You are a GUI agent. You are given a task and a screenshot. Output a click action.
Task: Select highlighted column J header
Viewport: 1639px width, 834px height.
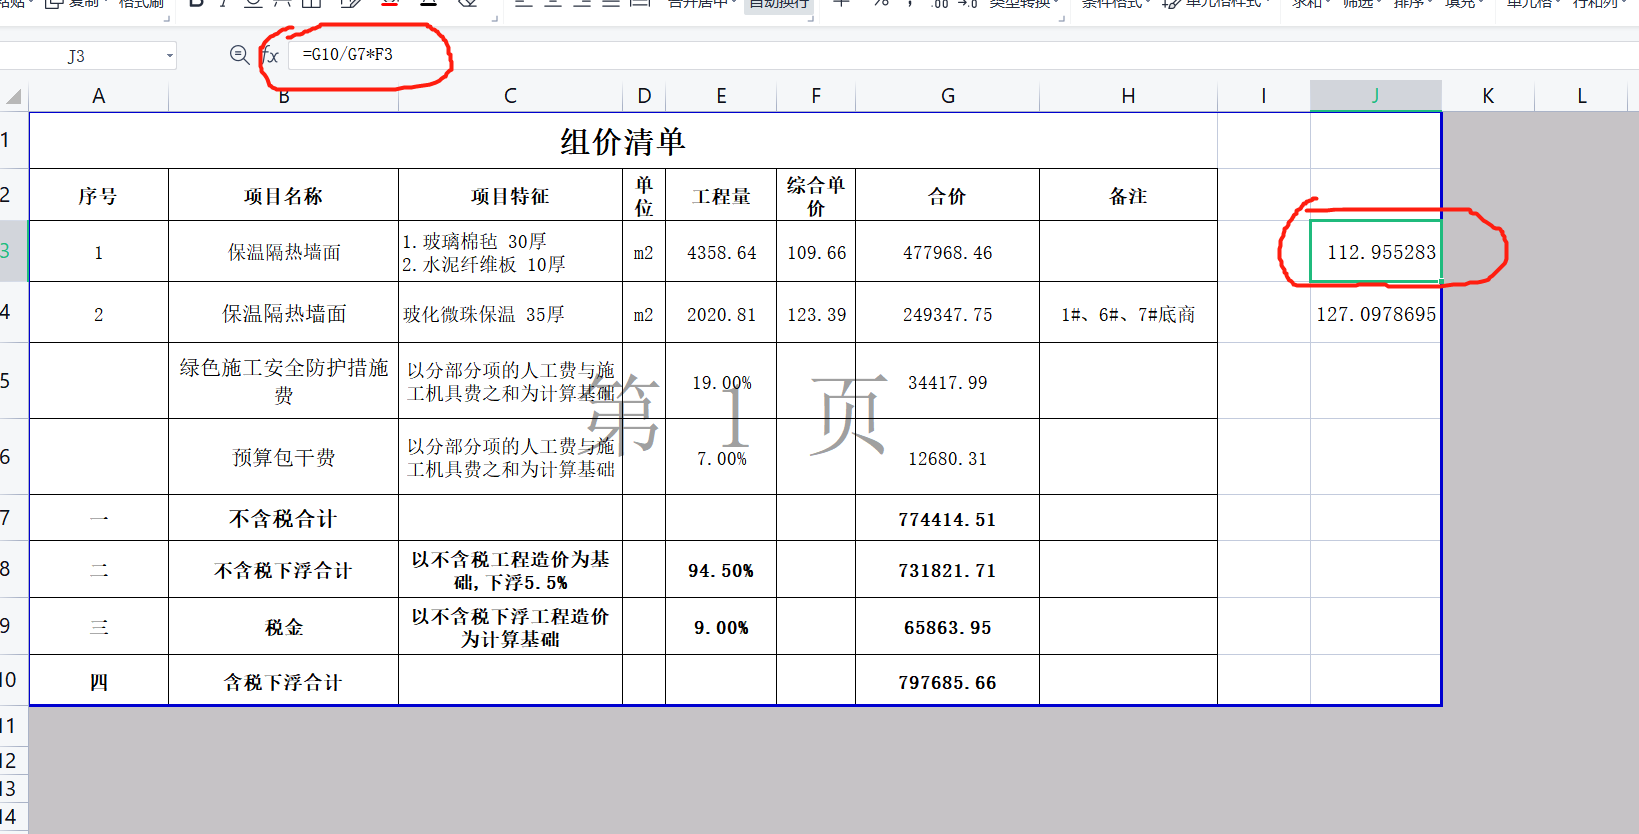pos(1376,96)
